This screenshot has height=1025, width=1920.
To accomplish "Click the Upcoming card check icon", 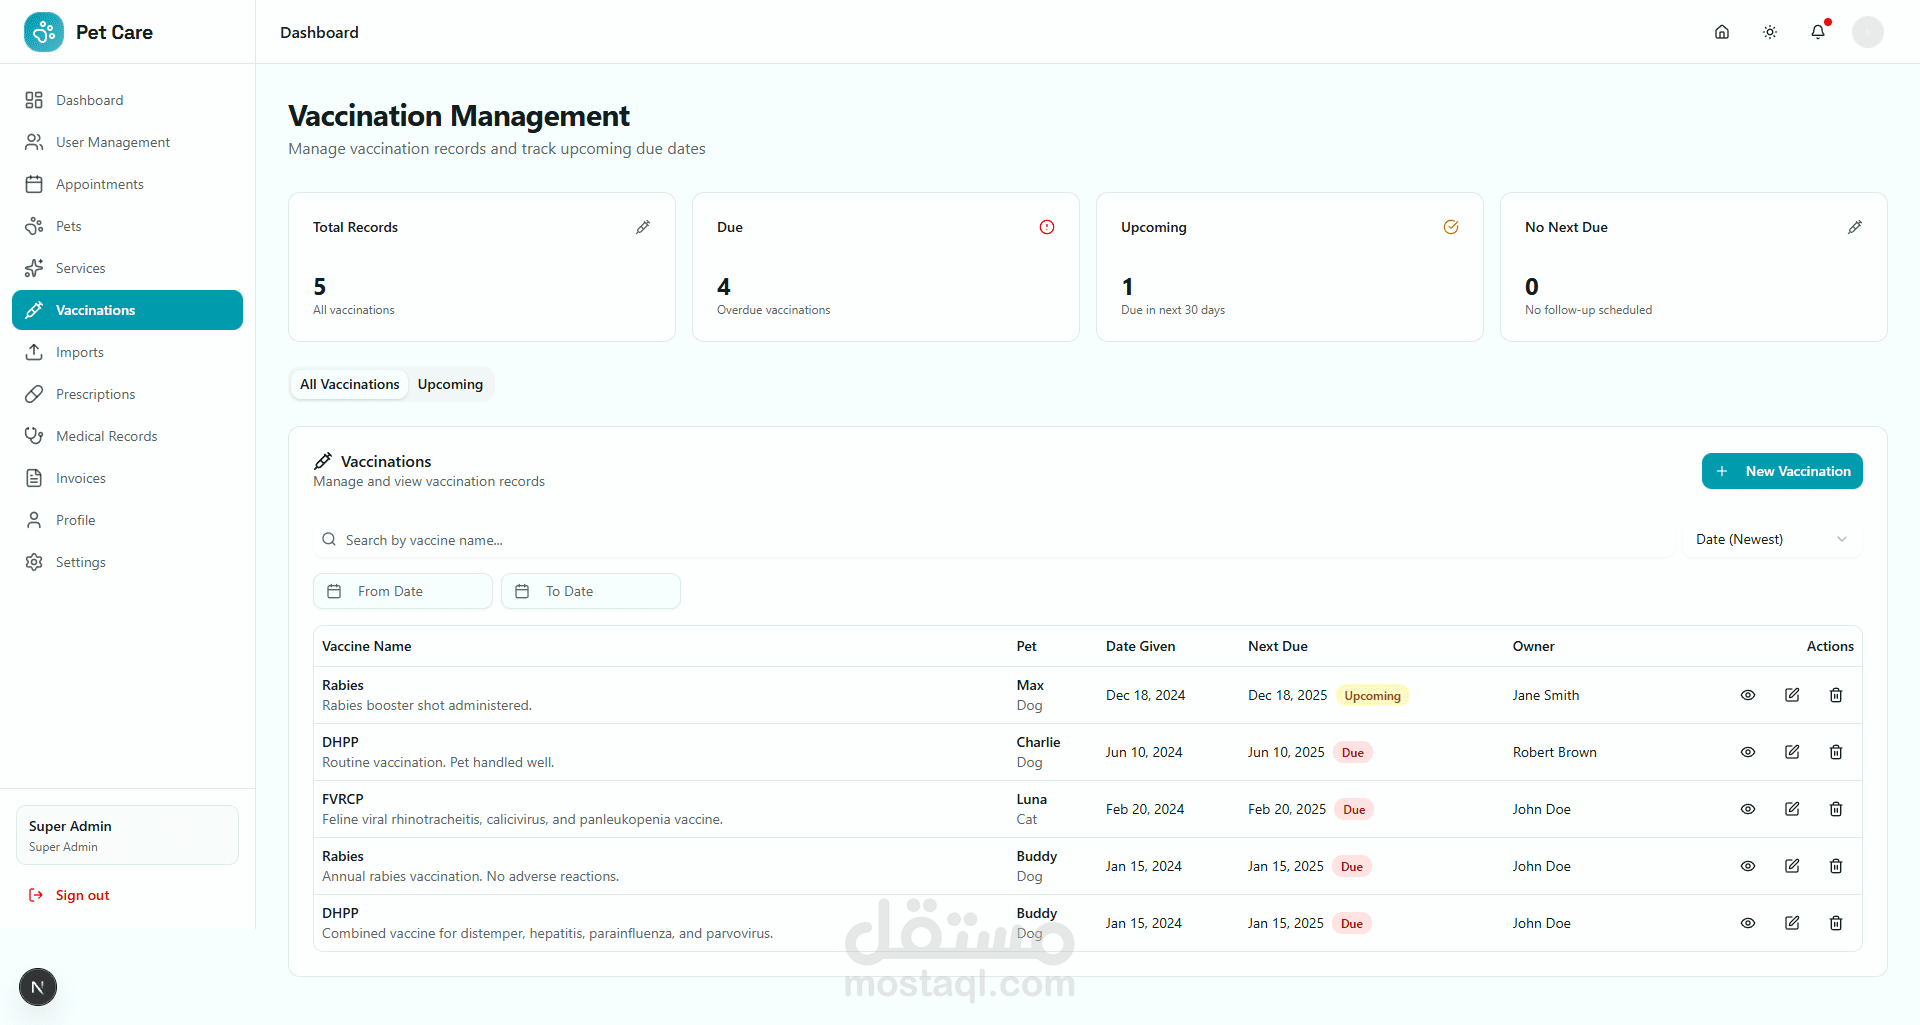I will click(x=1451, y=227).
